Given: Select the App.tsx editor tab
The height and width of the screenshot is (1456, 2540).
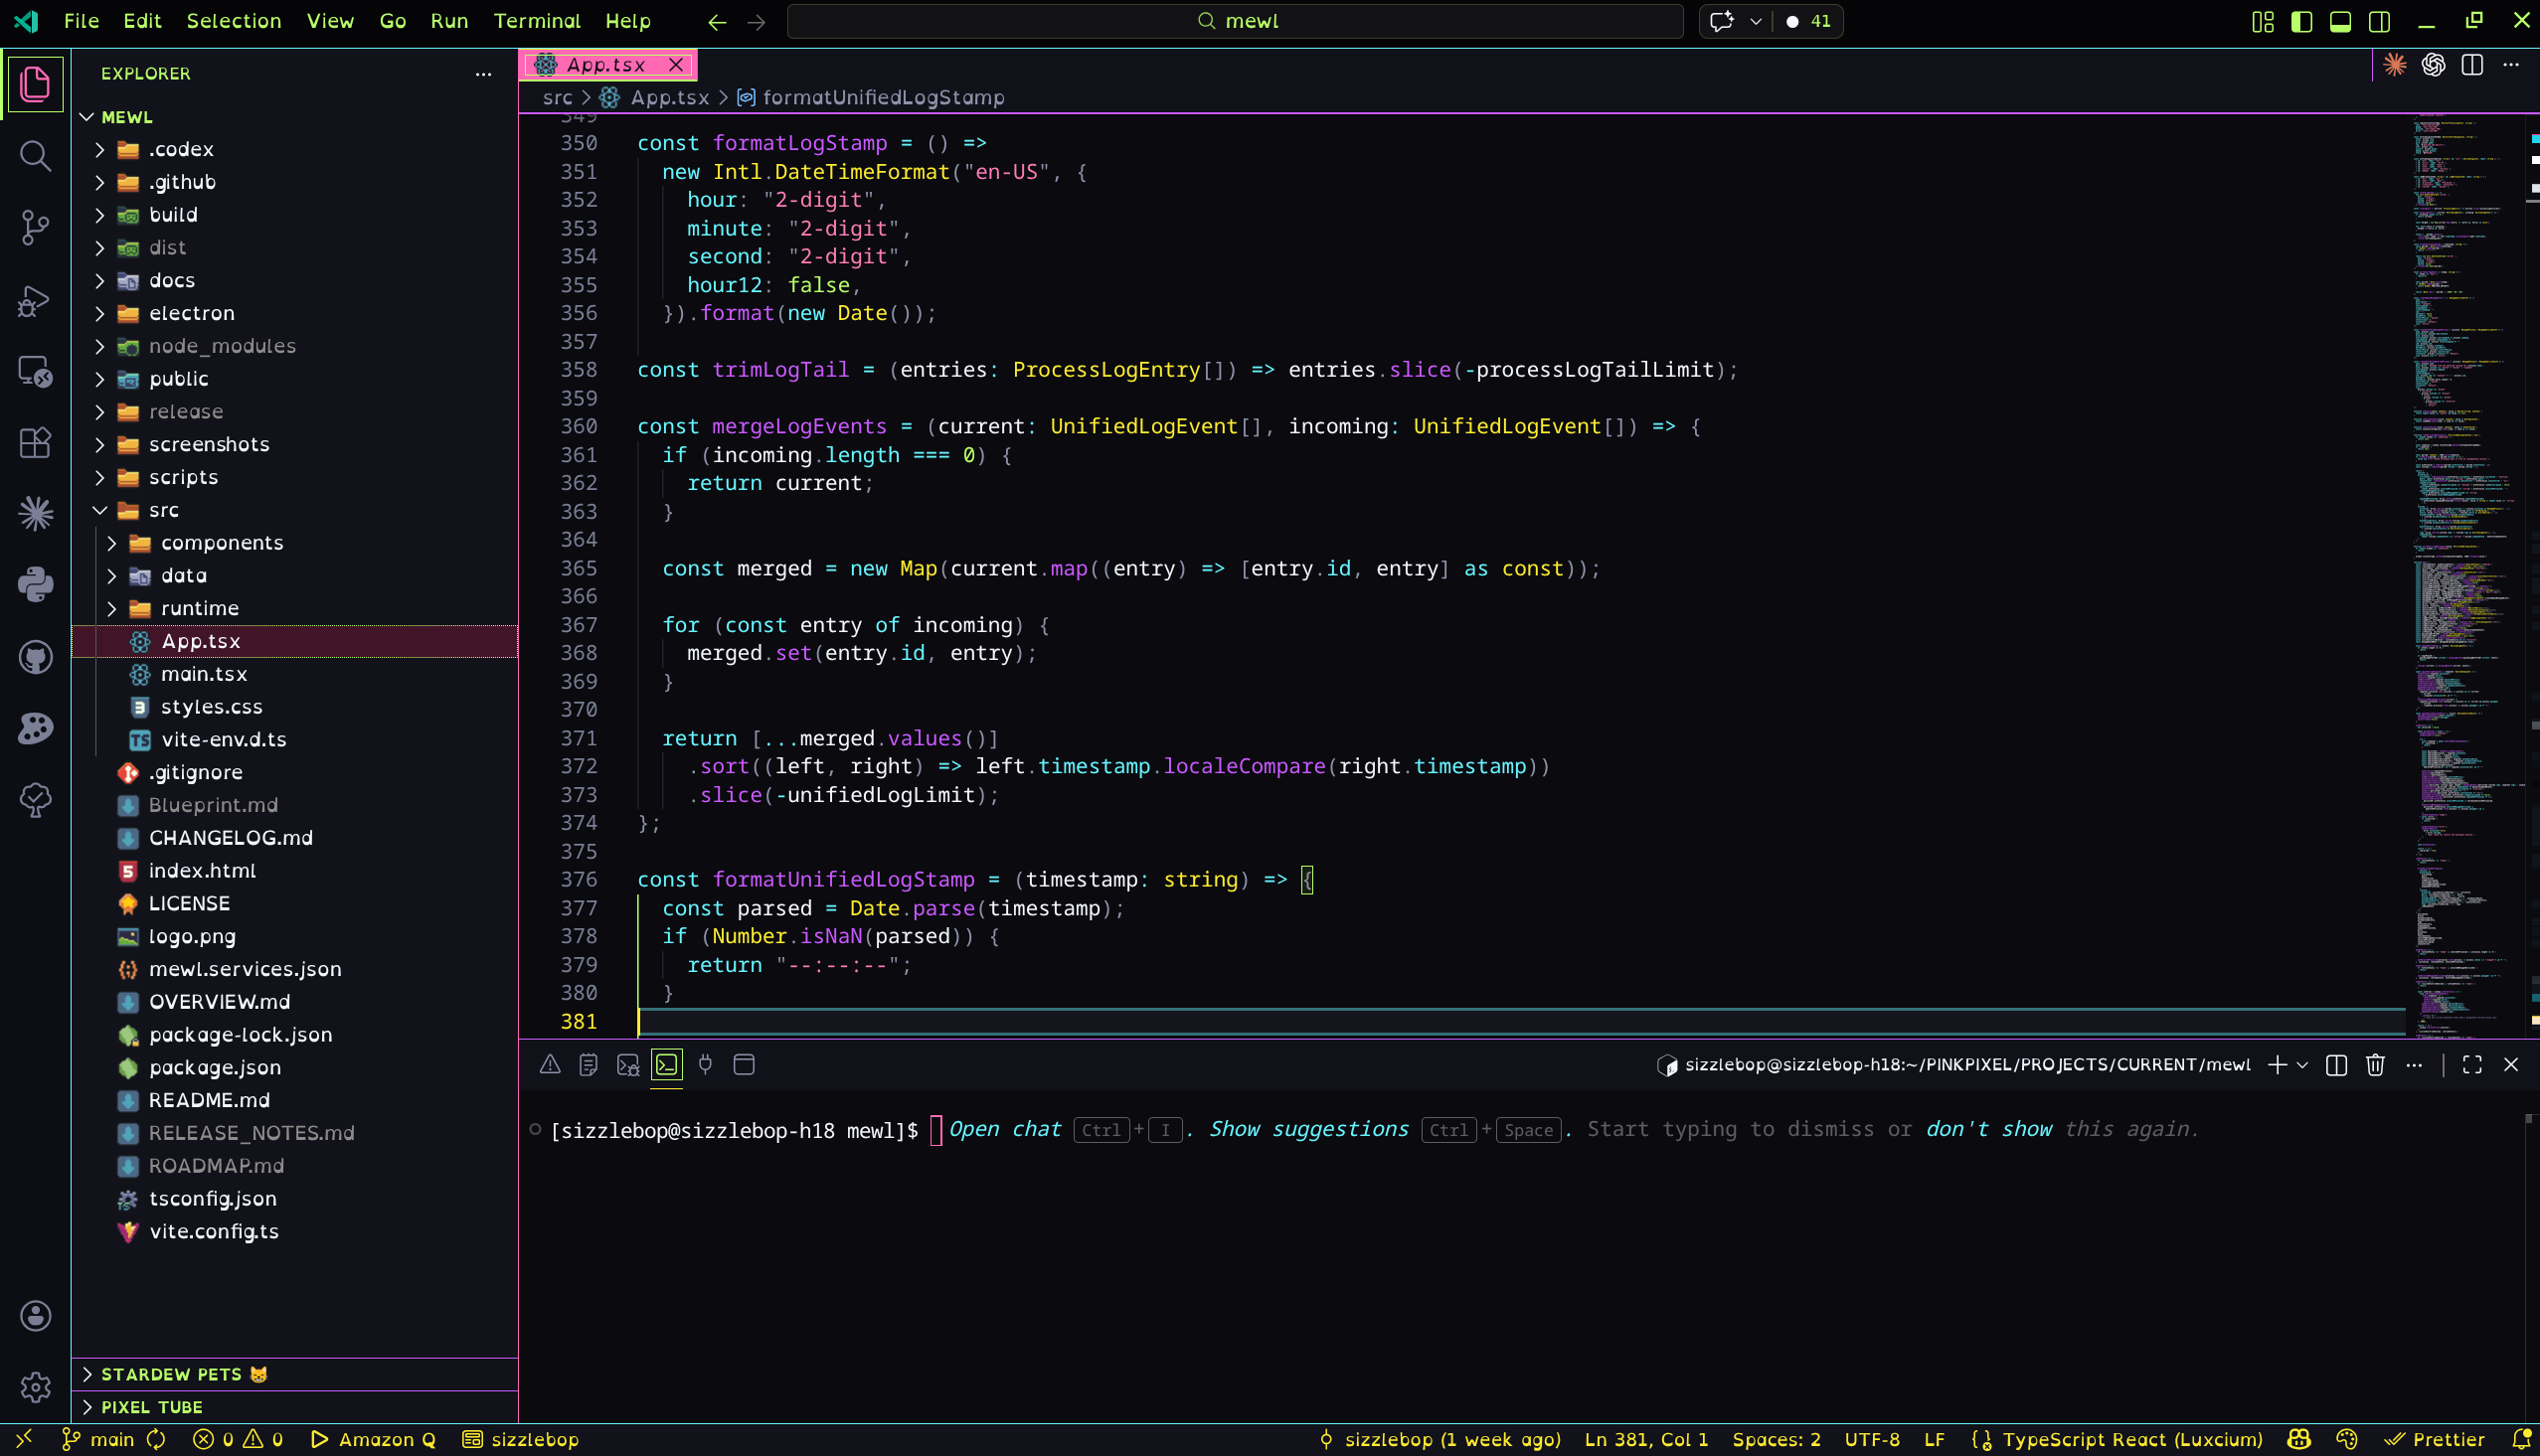Looking at the screenshot, I should pyautogui.click(x=604, y=65).
